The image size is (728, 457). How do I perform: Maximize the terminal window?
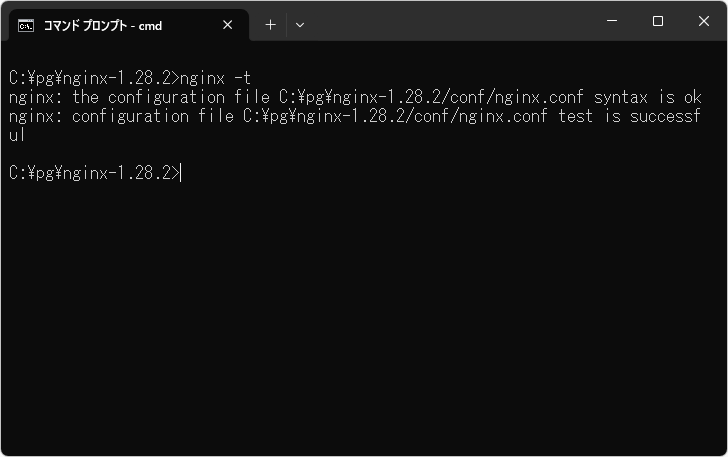658,21
